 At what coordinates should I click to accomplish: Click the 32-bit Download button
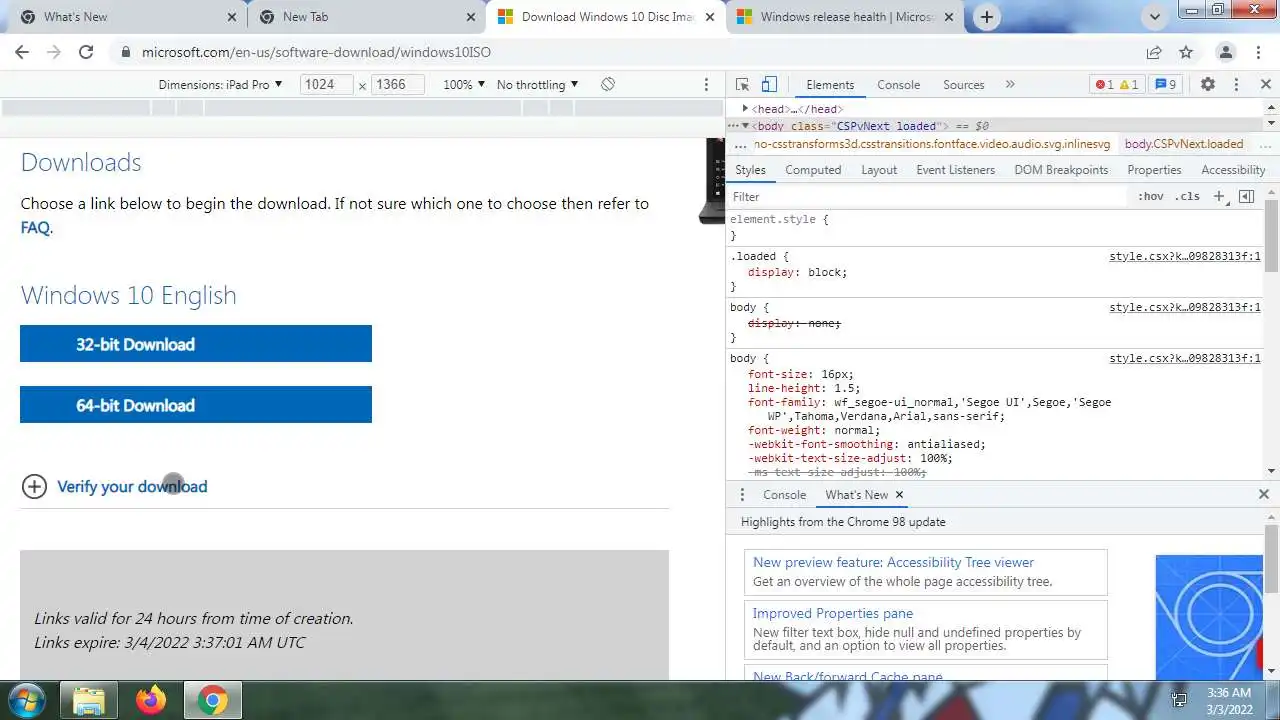[x=196, y=344]
